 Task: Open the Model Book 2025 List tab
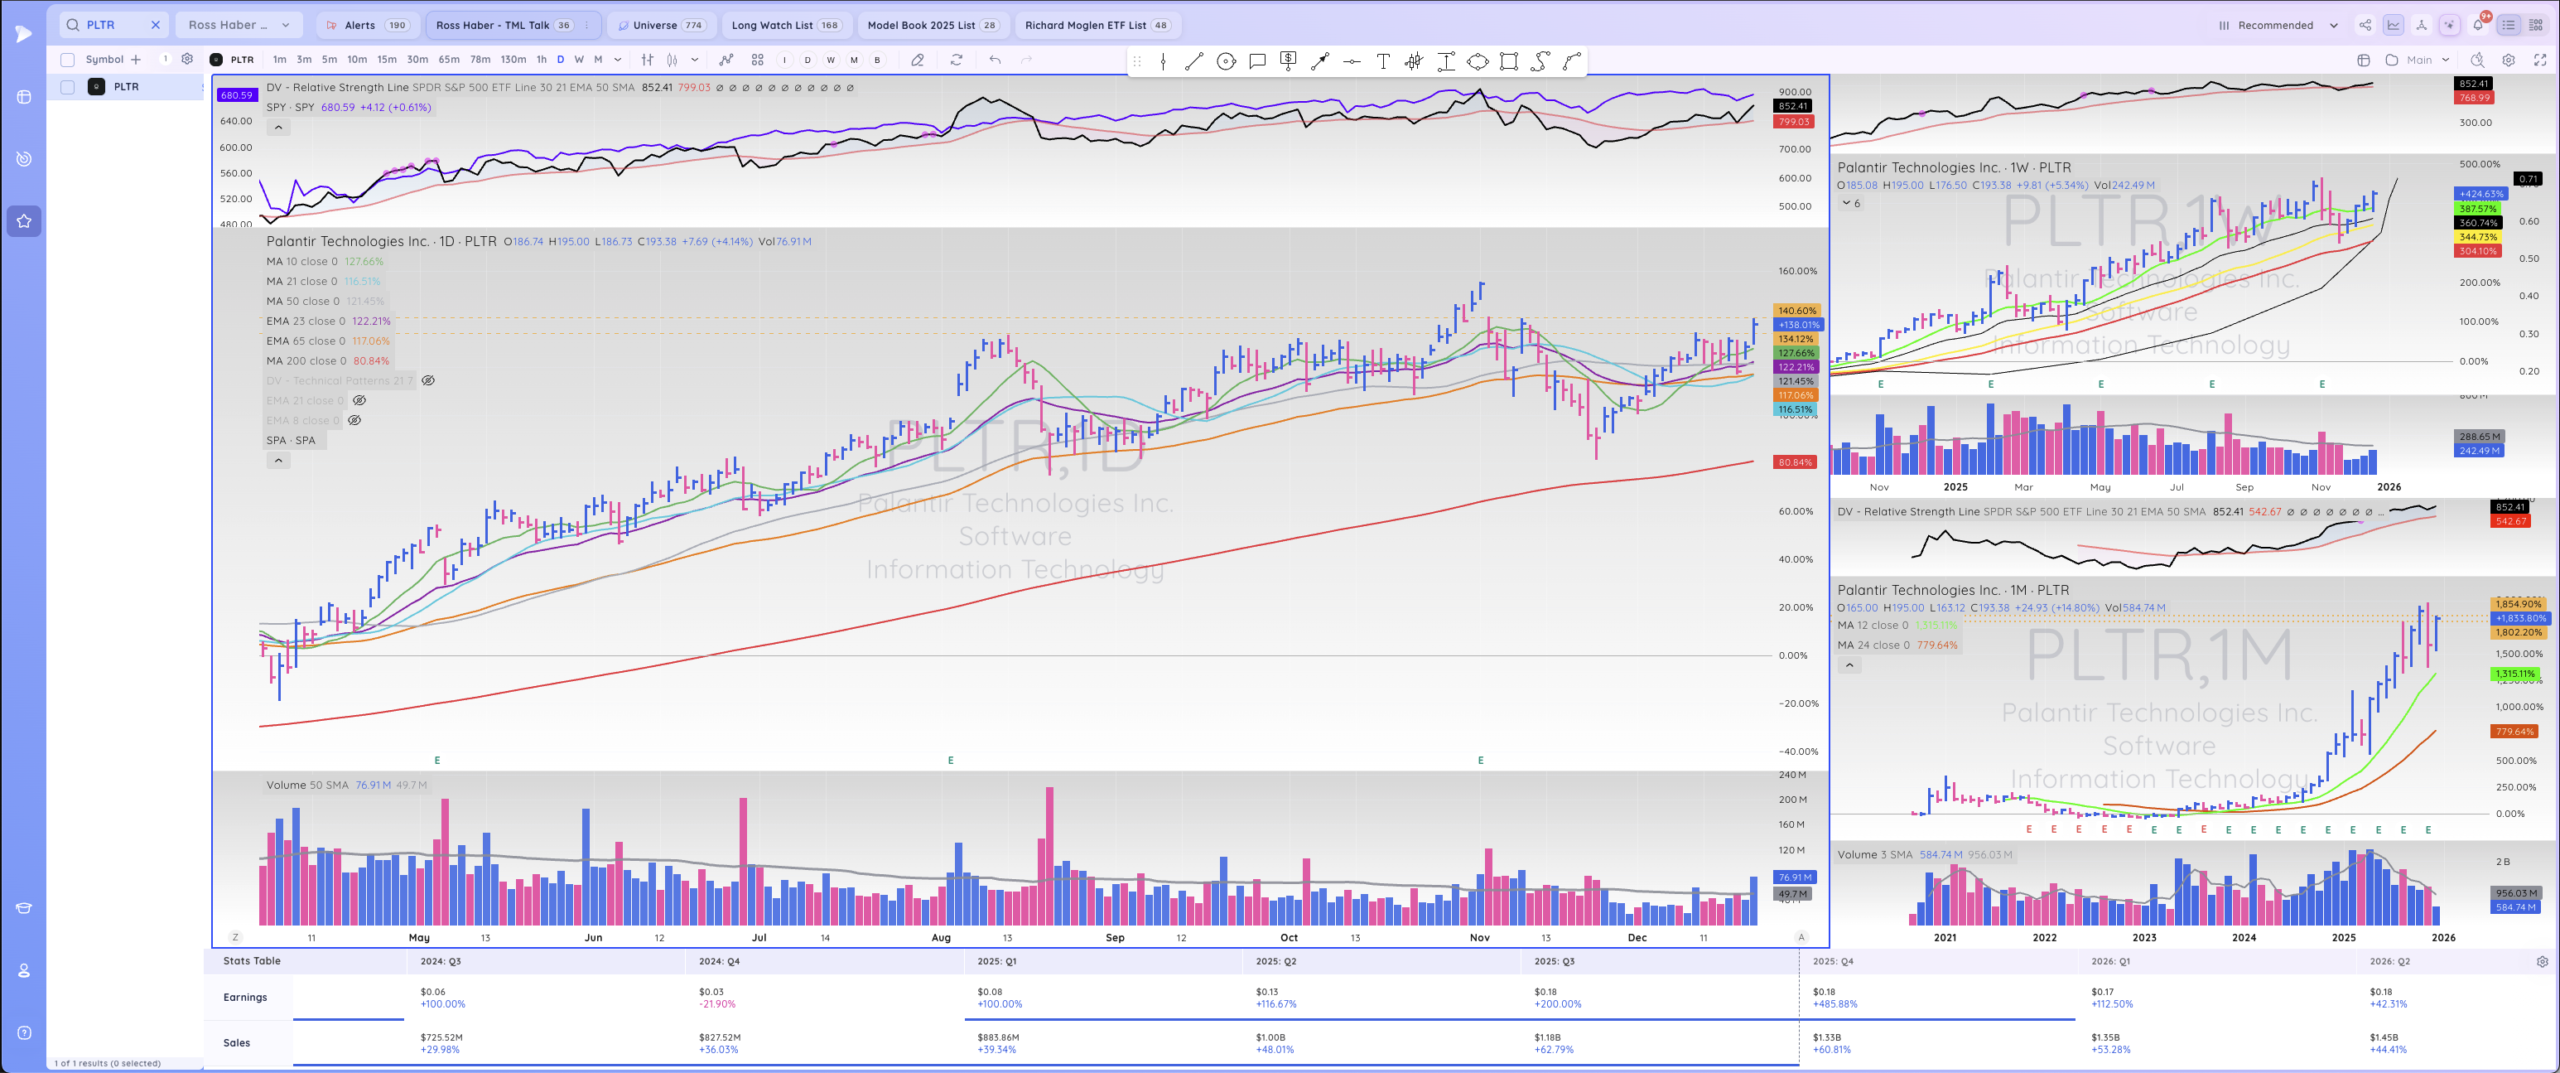[931, 25]
